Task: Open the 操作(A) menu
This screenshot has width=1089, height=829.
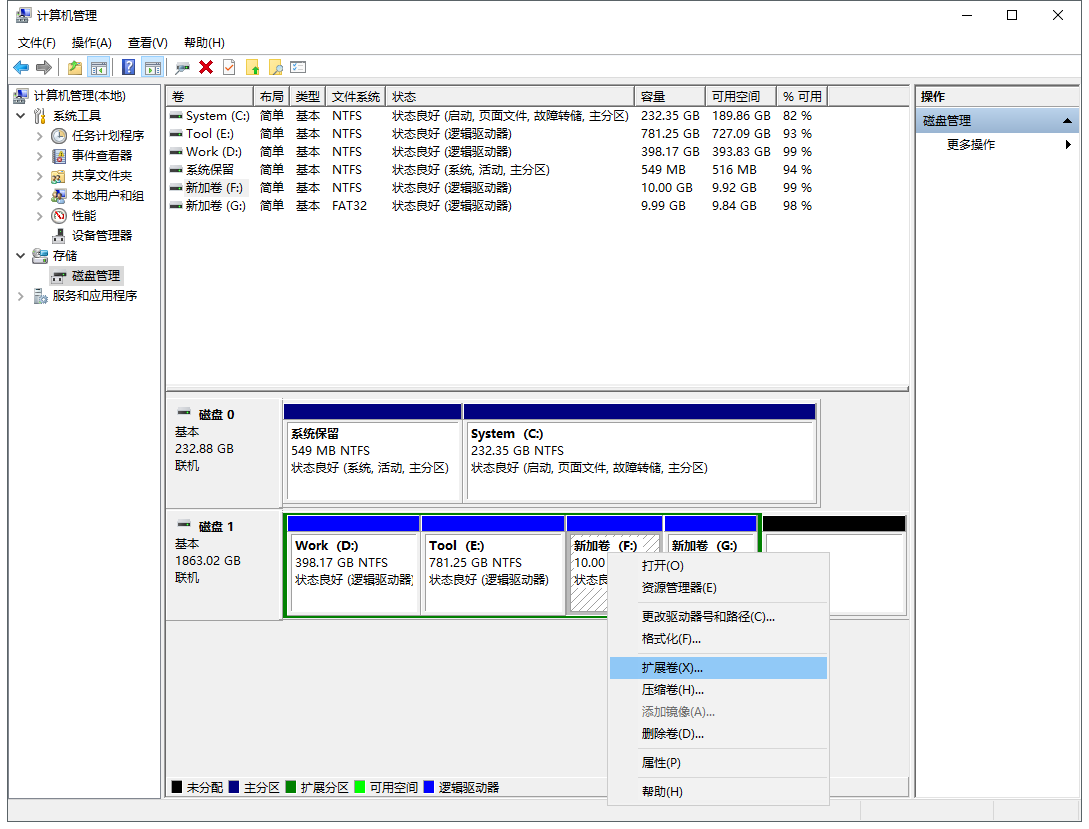Action: (91, 42)
